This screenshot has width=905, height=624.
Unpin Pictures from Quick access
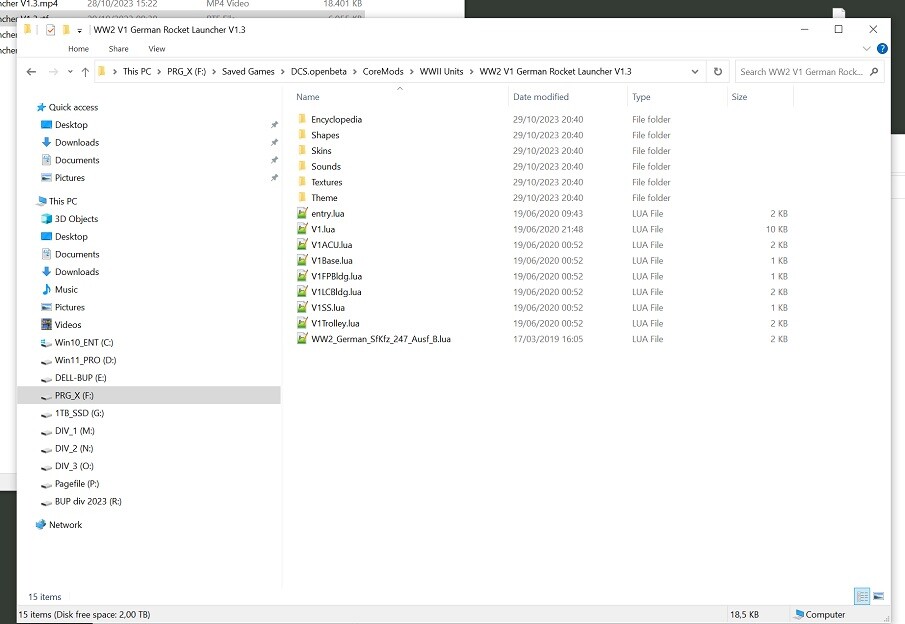pos(274,178)
